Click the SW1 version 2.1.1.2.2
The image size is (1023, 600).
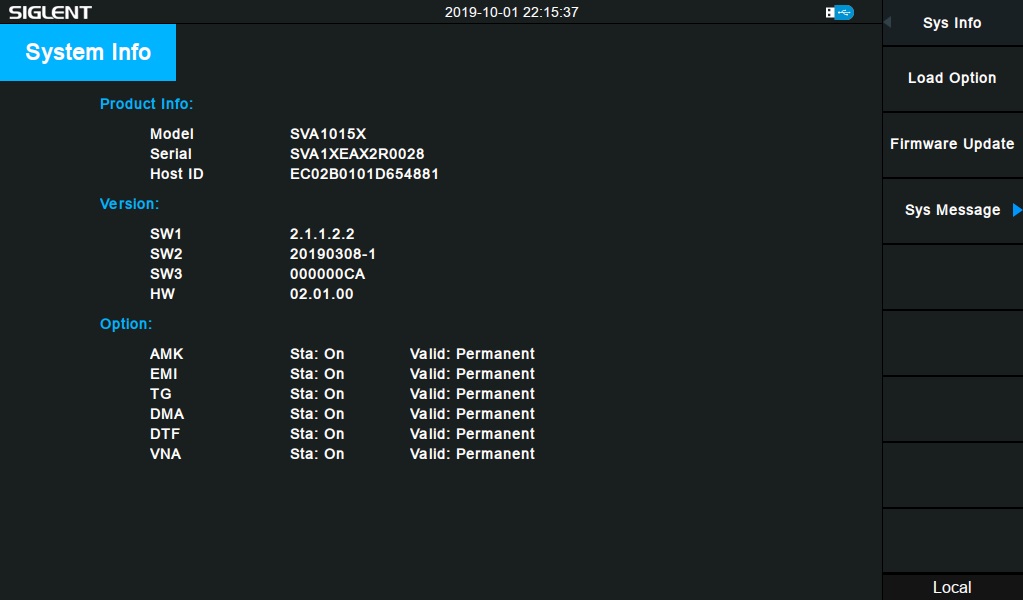322,234
